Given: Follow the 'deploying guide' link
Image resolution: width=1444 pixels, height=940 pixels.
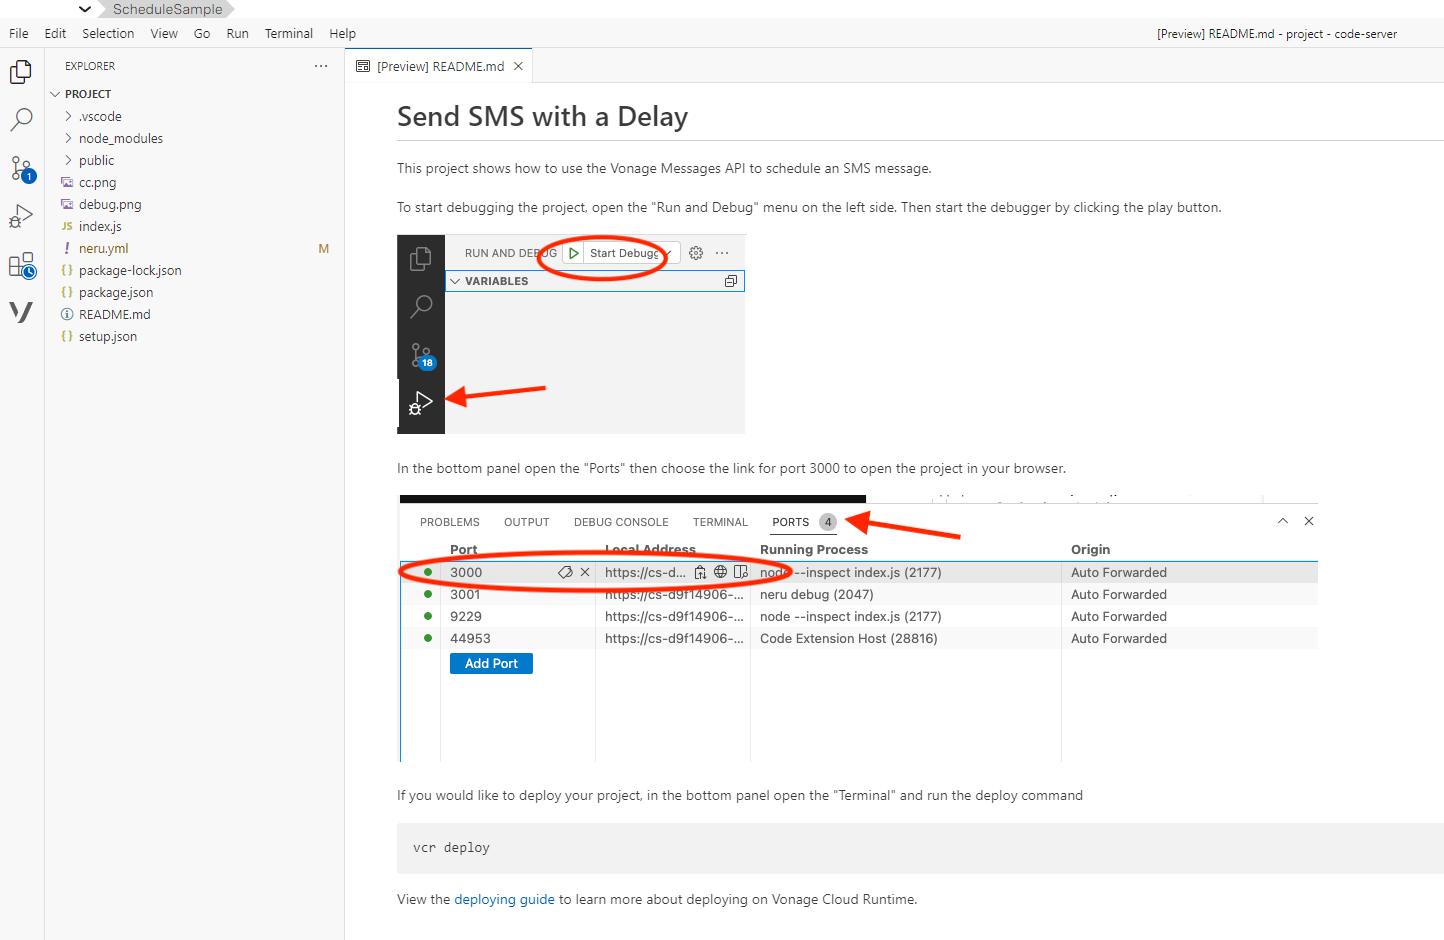Looking at the screenshot, I should point(504,899).
